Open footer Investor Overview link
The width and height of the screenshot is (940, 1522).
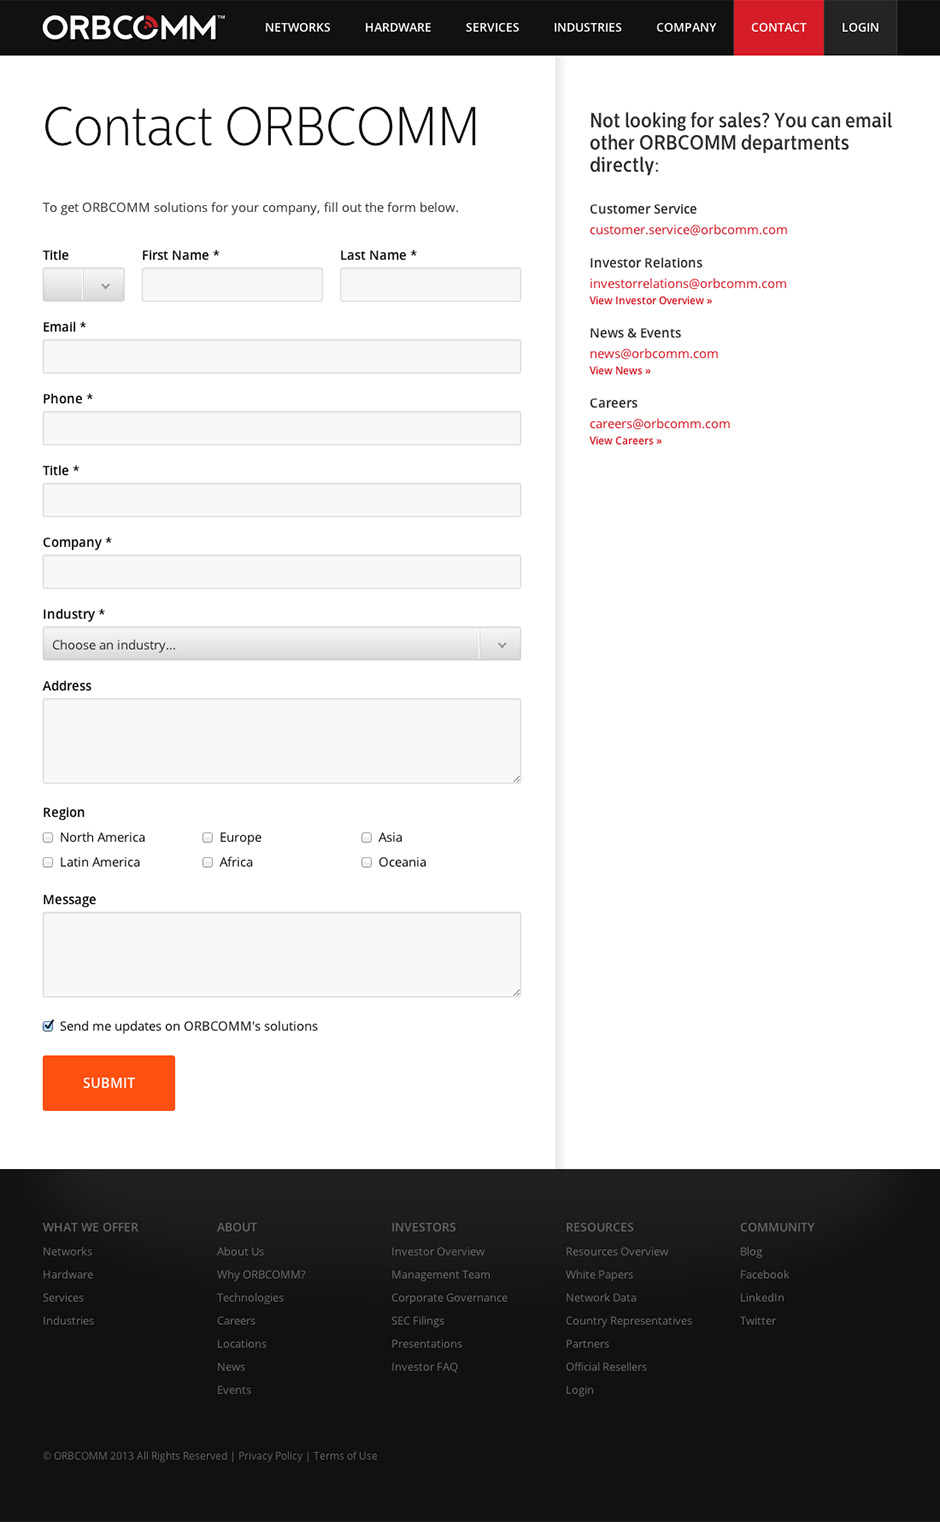click(x=438, y=1252)
